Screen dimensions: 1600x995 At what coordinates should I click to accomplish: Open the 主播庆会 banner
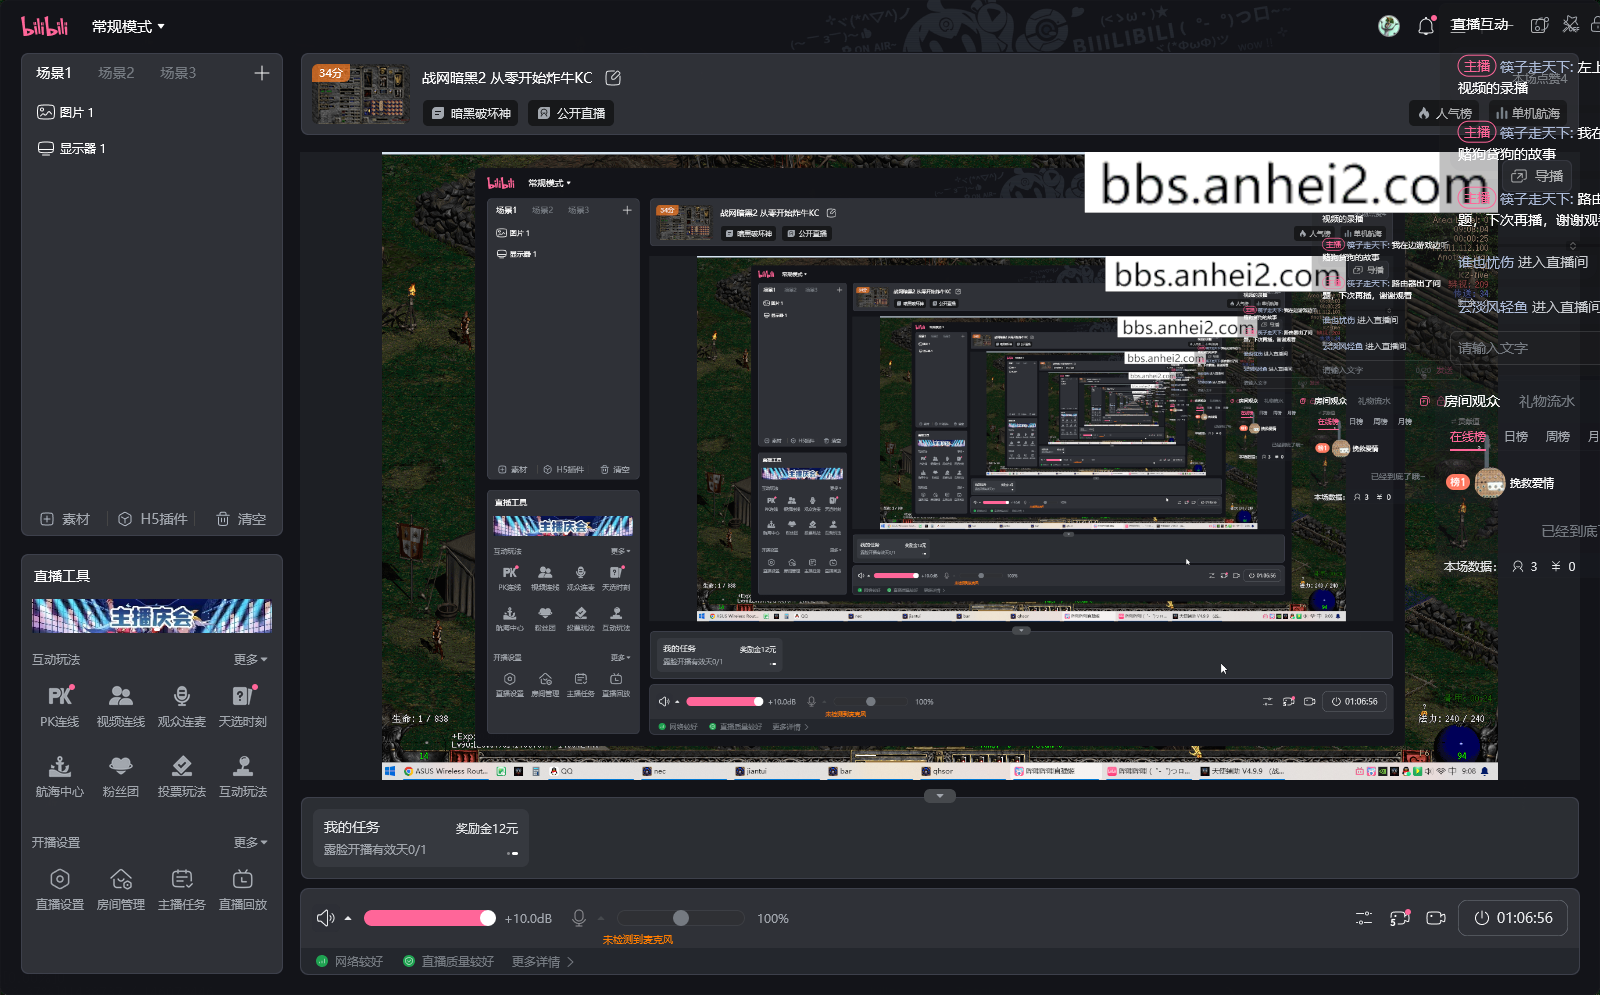[x=152, y=616]
